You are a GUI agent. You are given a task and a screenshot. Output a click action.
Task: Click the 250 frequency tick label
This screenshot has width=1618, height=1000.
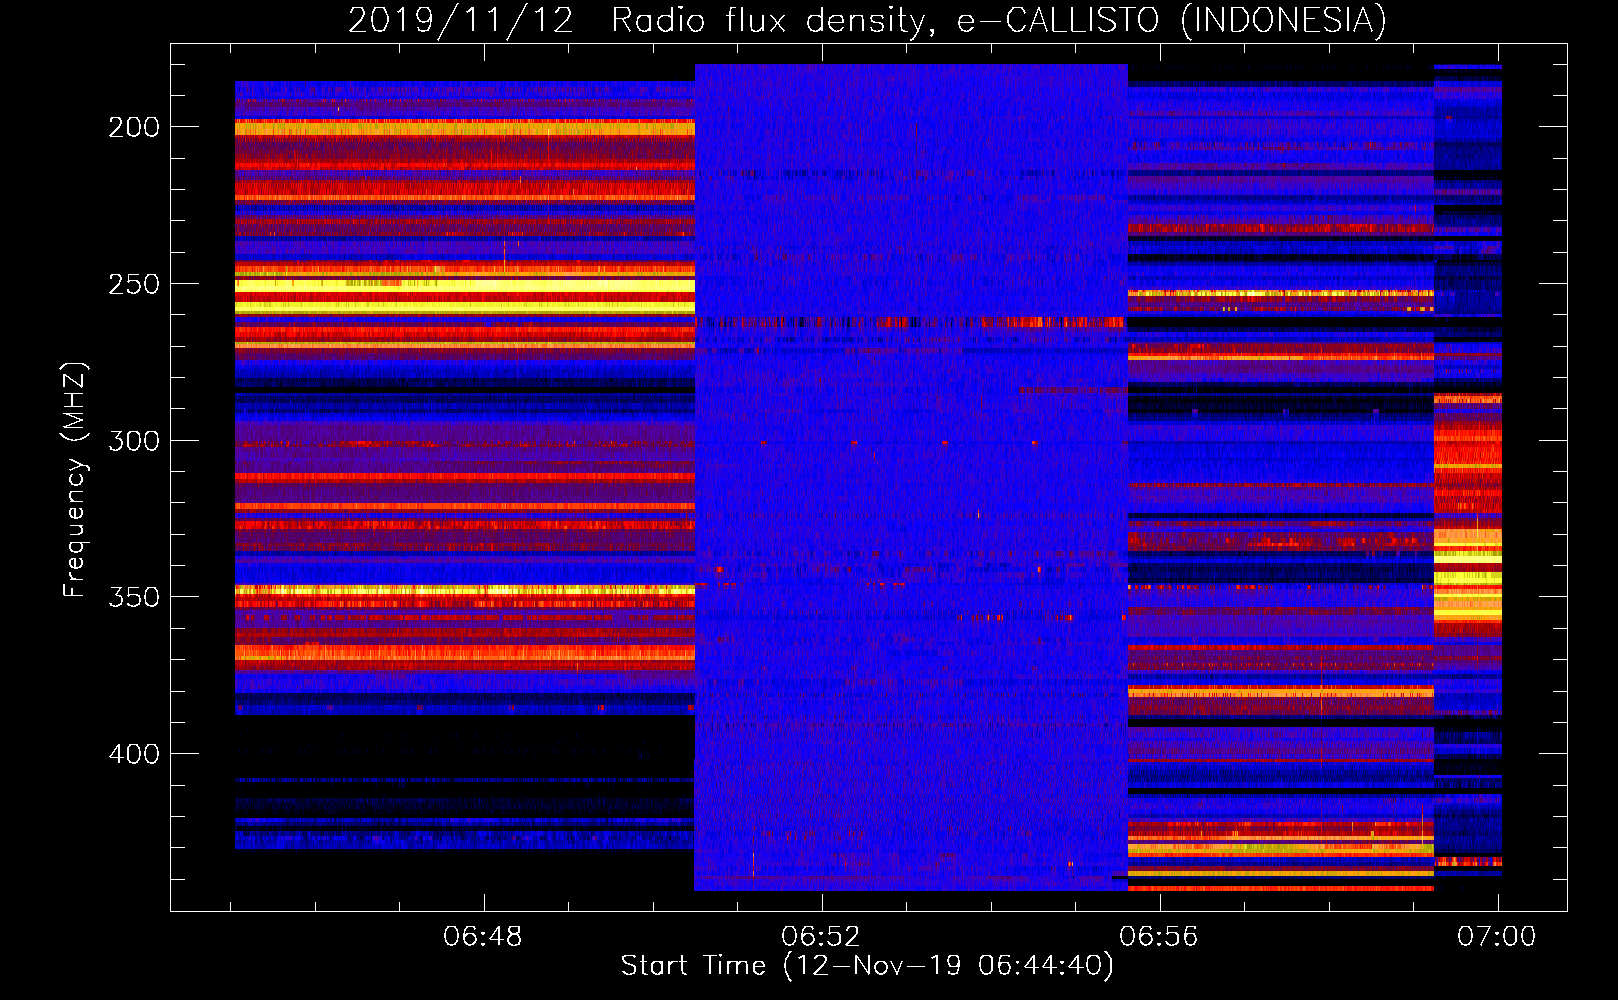(134, 284)
